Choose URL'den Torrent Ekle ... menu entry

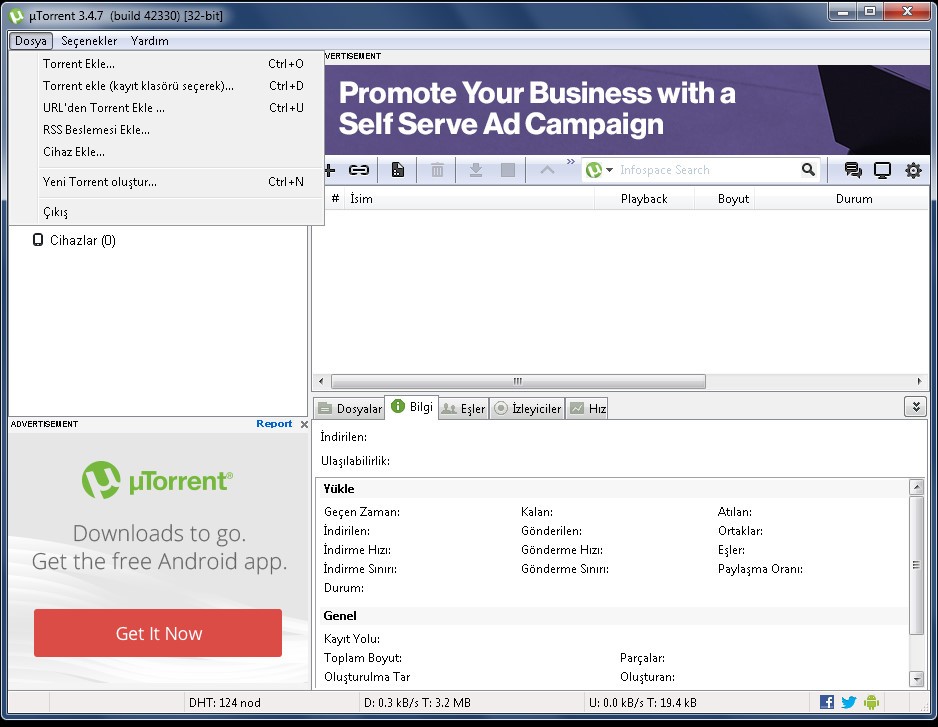coord(166,108)
